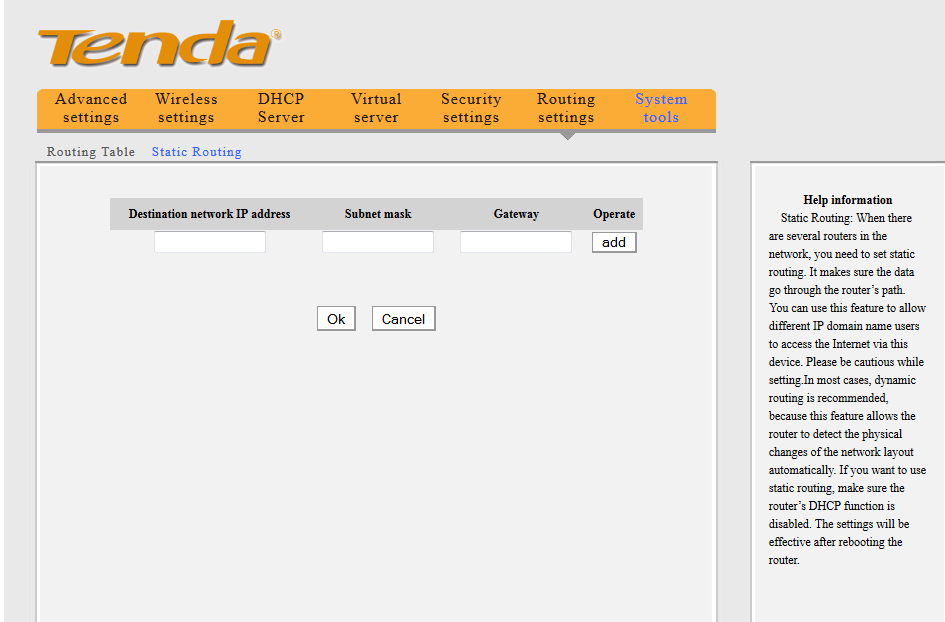Click the Help information heading
This screenshot has width=945, height=622.
[x=847, y=200]
